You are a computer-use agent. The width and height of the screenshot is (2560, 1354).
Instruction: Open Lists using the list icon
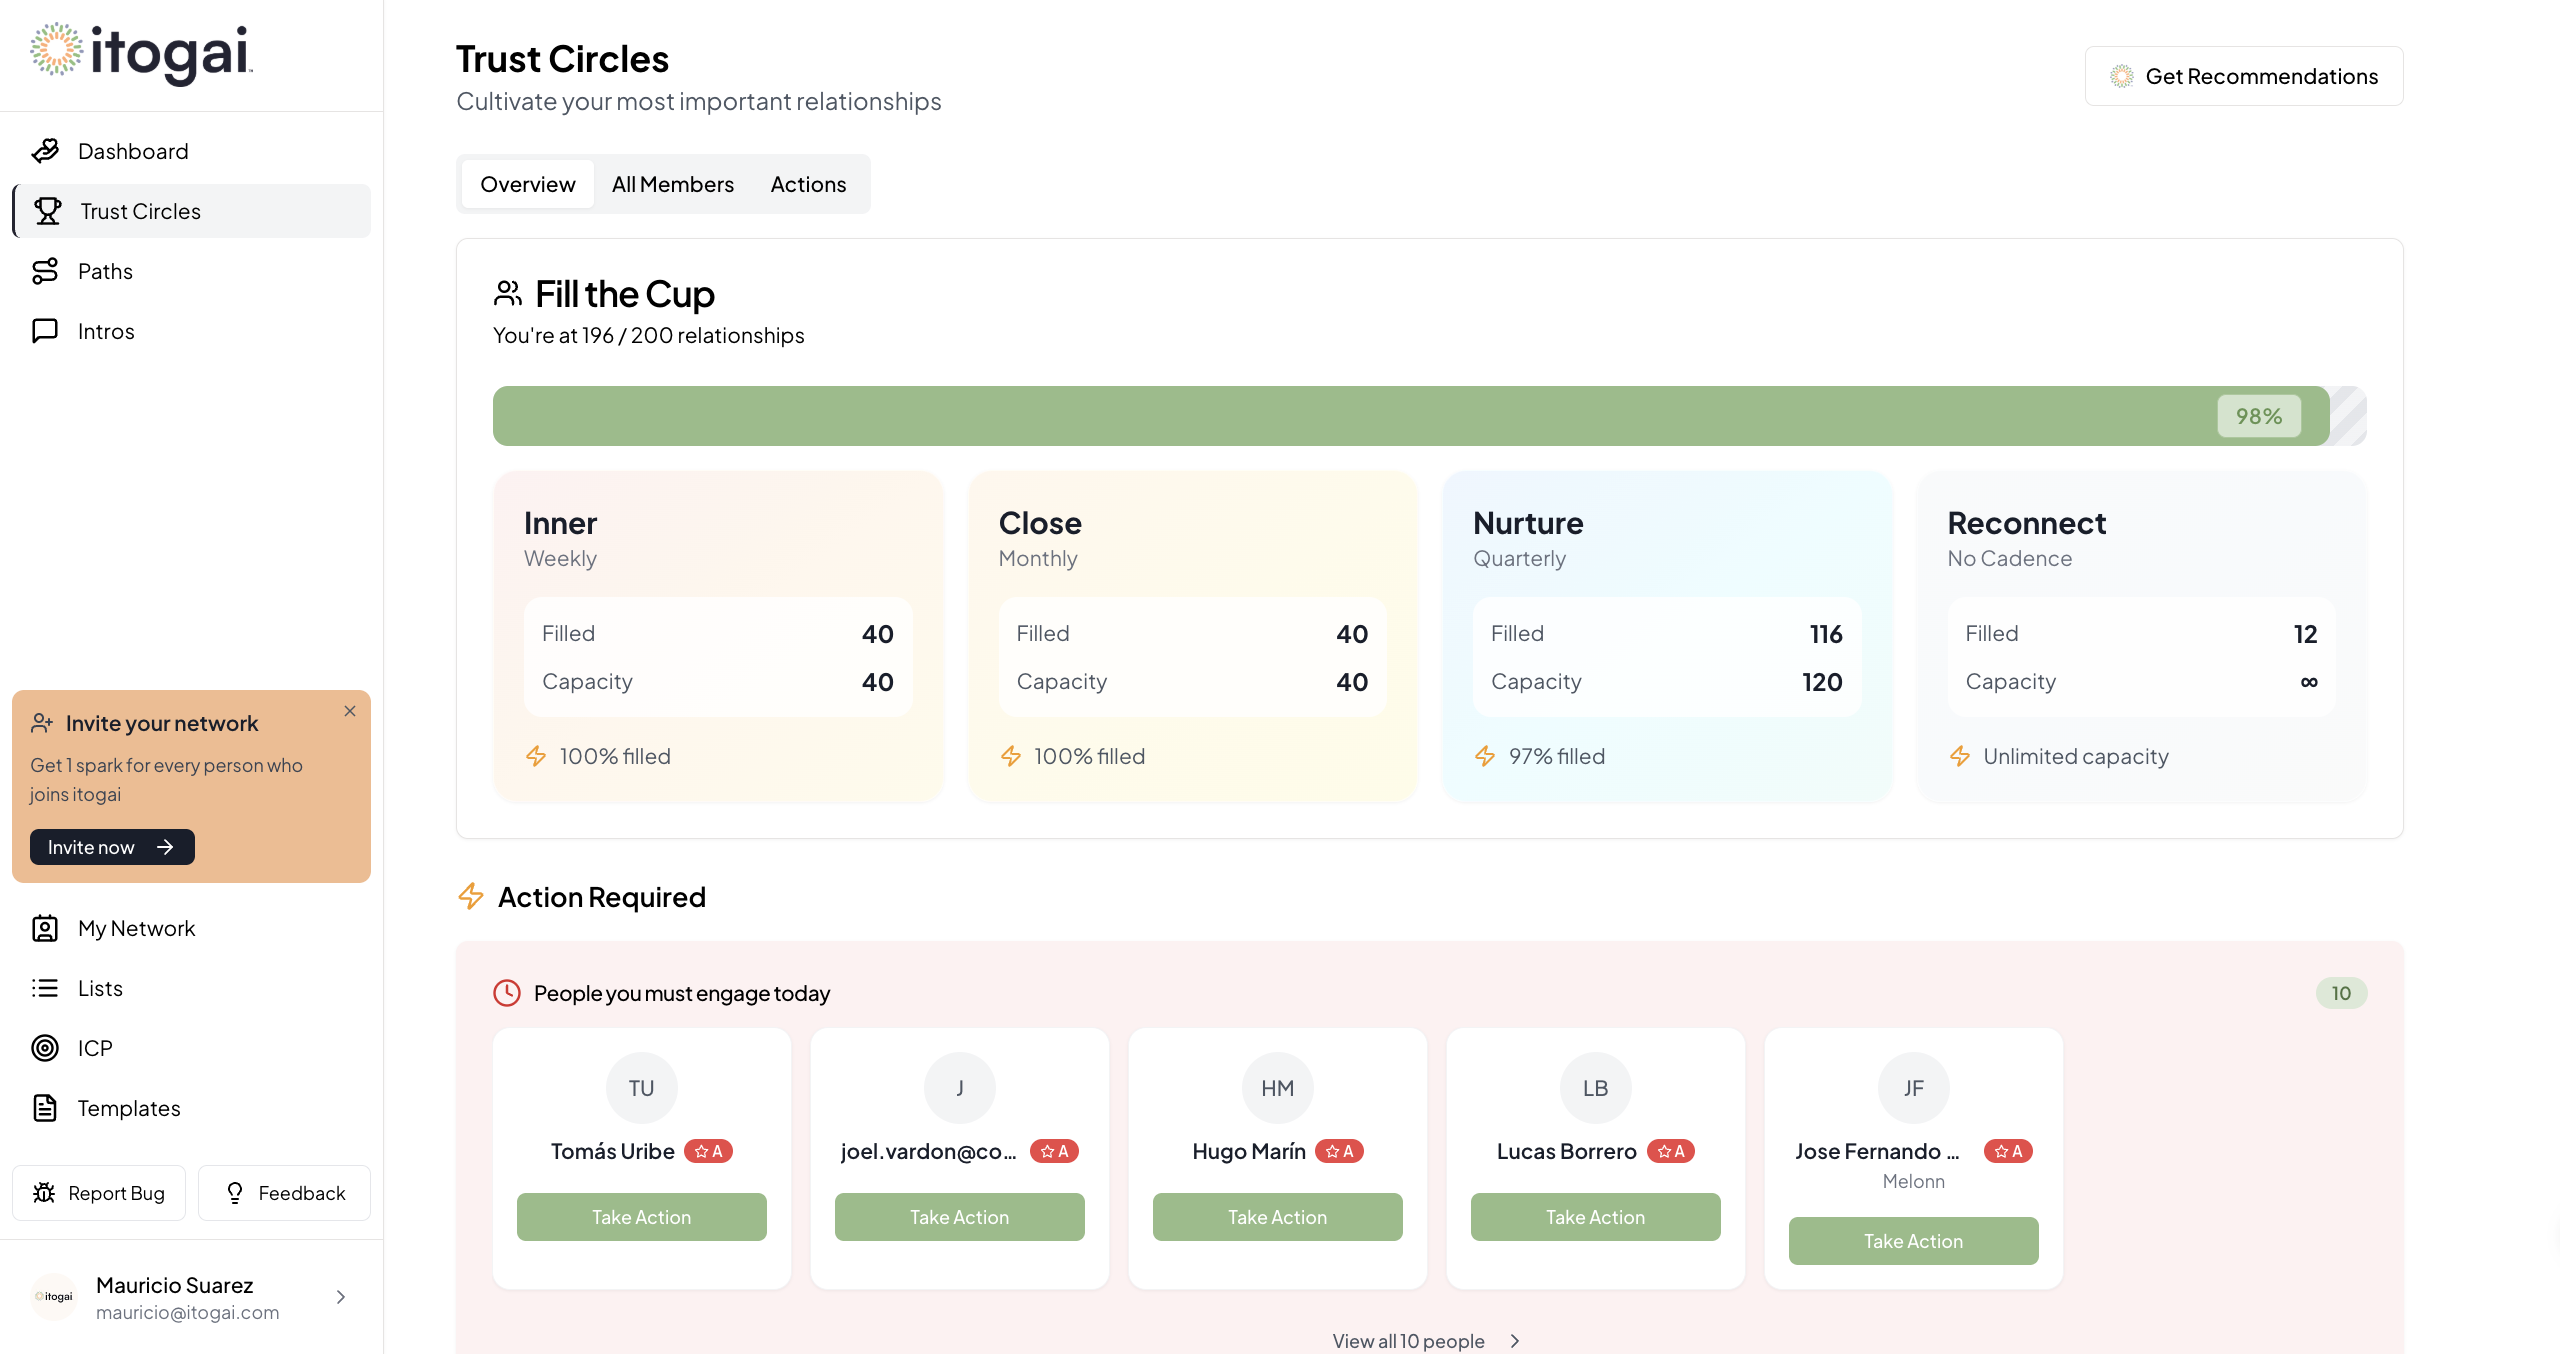pyautogui.click(x=46, y=988)
